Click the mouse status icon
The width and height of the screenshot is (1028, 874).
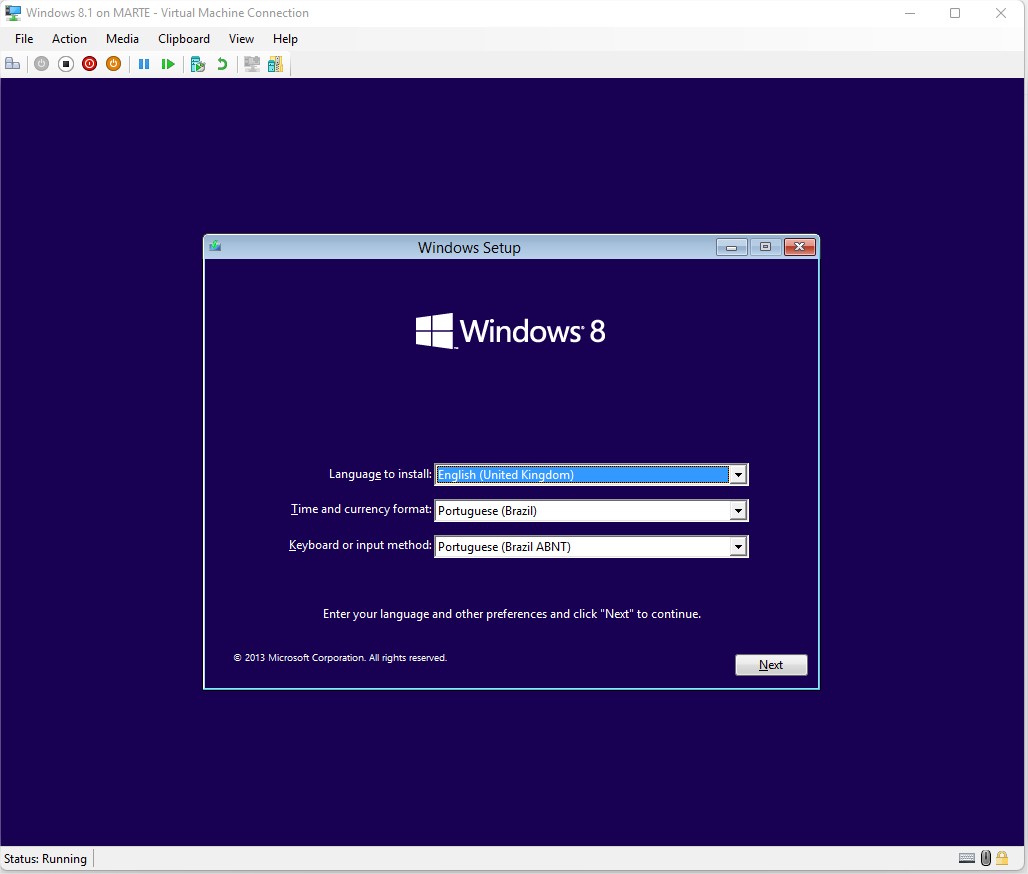click(x=986, y=858)
